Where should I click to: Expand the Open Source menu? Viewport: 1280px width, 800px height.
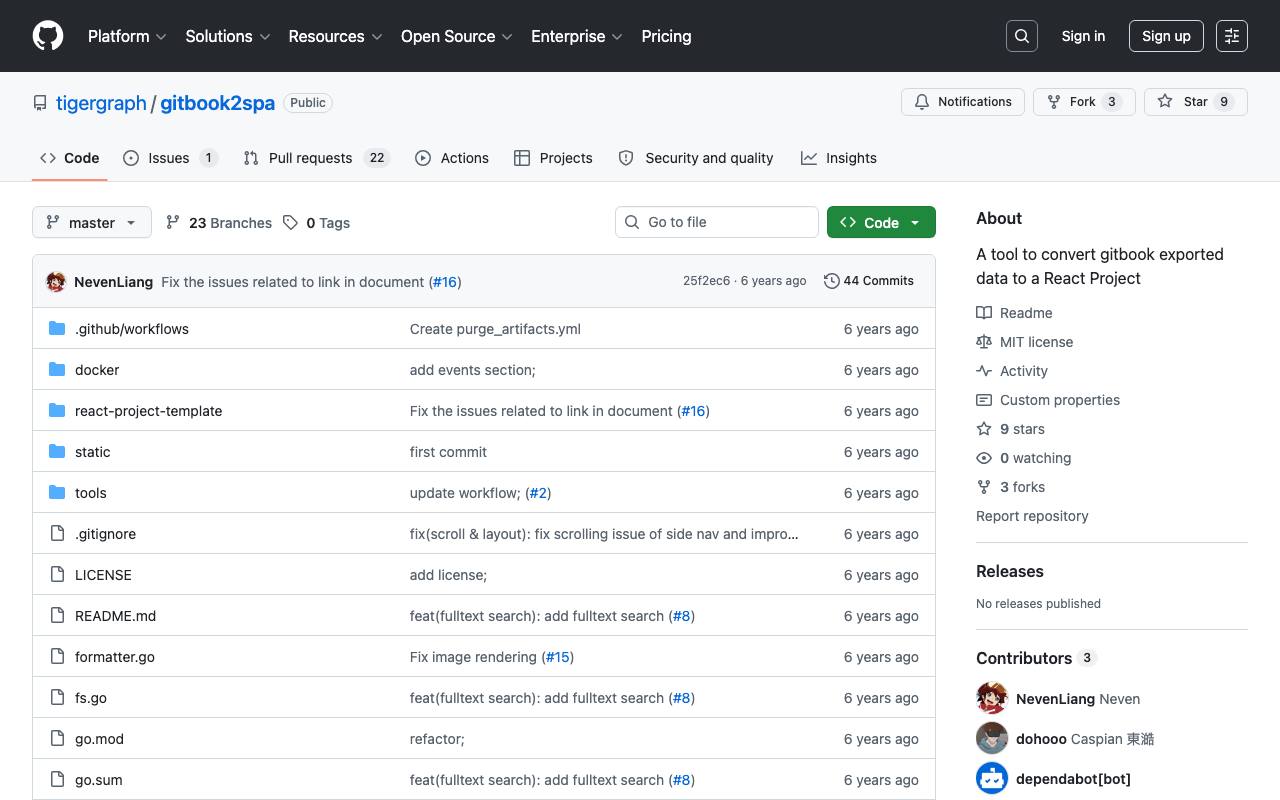[457, 36]
